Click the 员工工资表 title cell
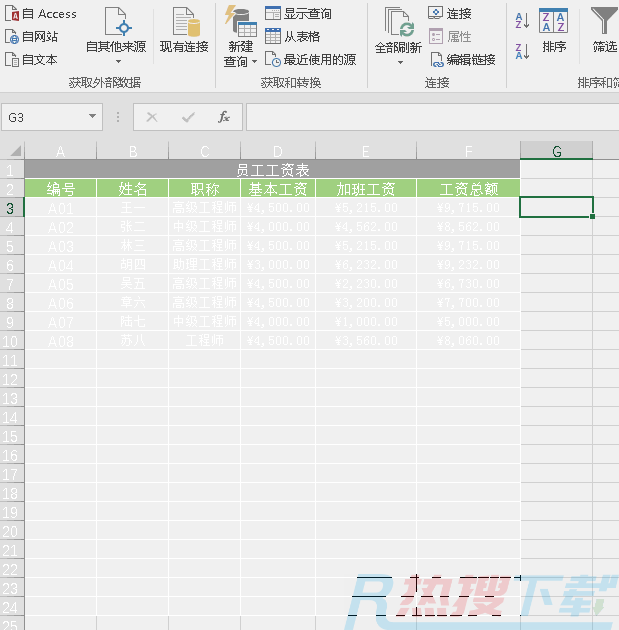The width and height of the screenshot is (619, 630). click(272, 170)
